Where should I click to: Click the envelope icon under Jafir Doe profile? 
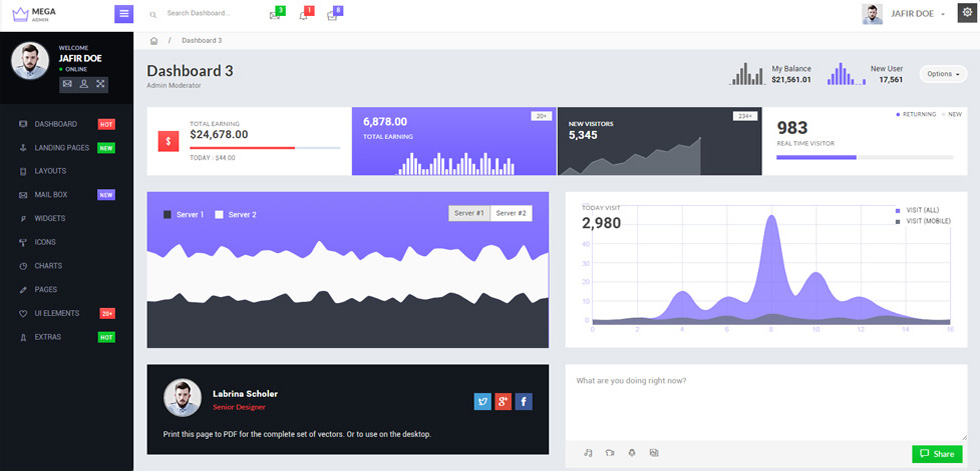(x=67, y=84)
